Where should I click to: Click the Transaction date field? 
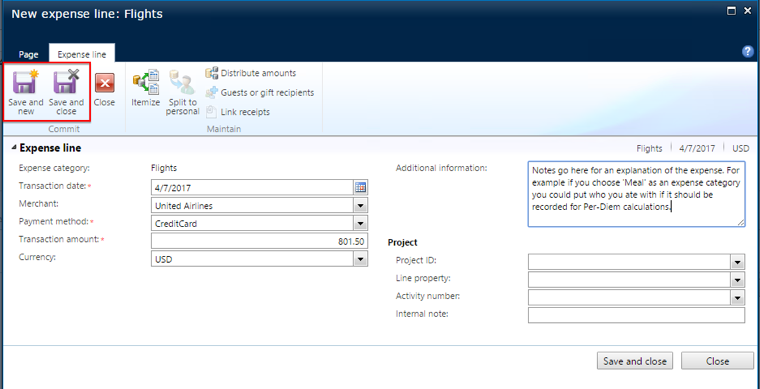(252, 187)
